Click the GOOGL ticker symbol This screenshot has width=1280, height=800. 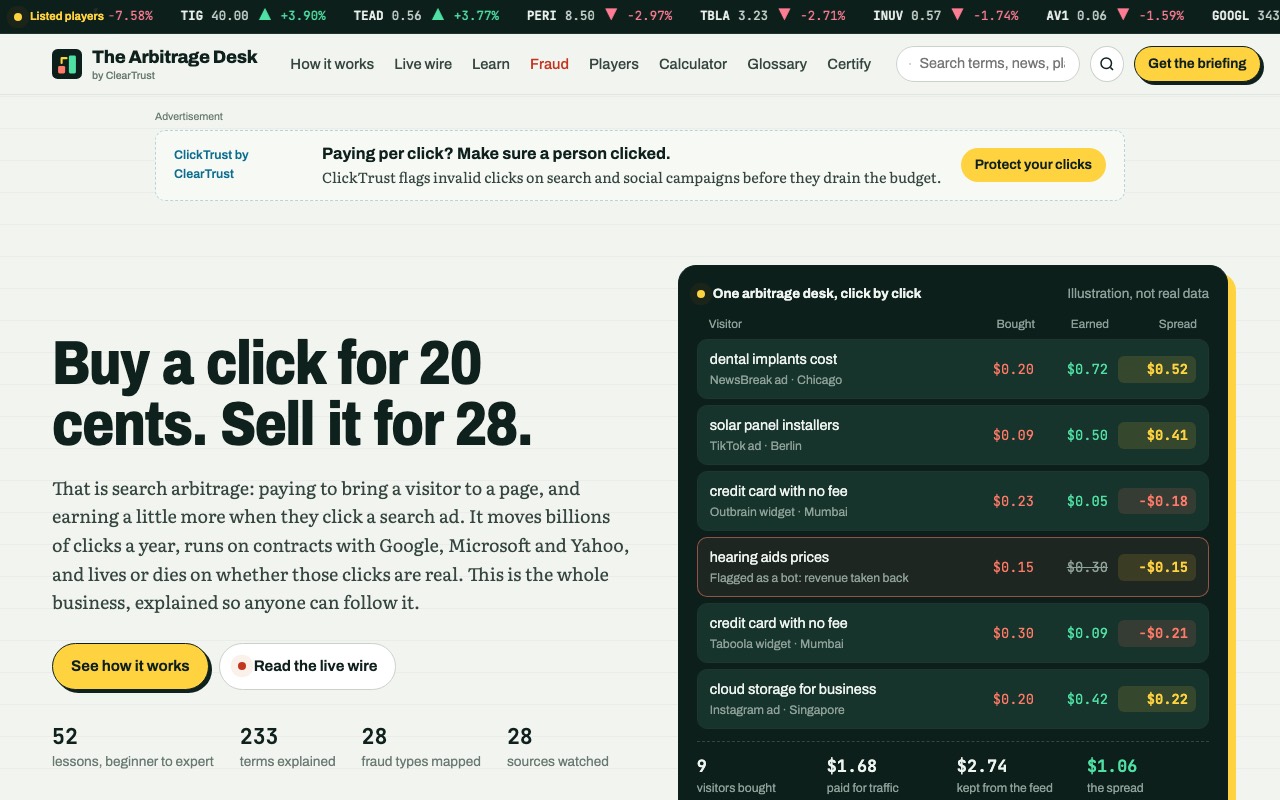[1230, 16]
